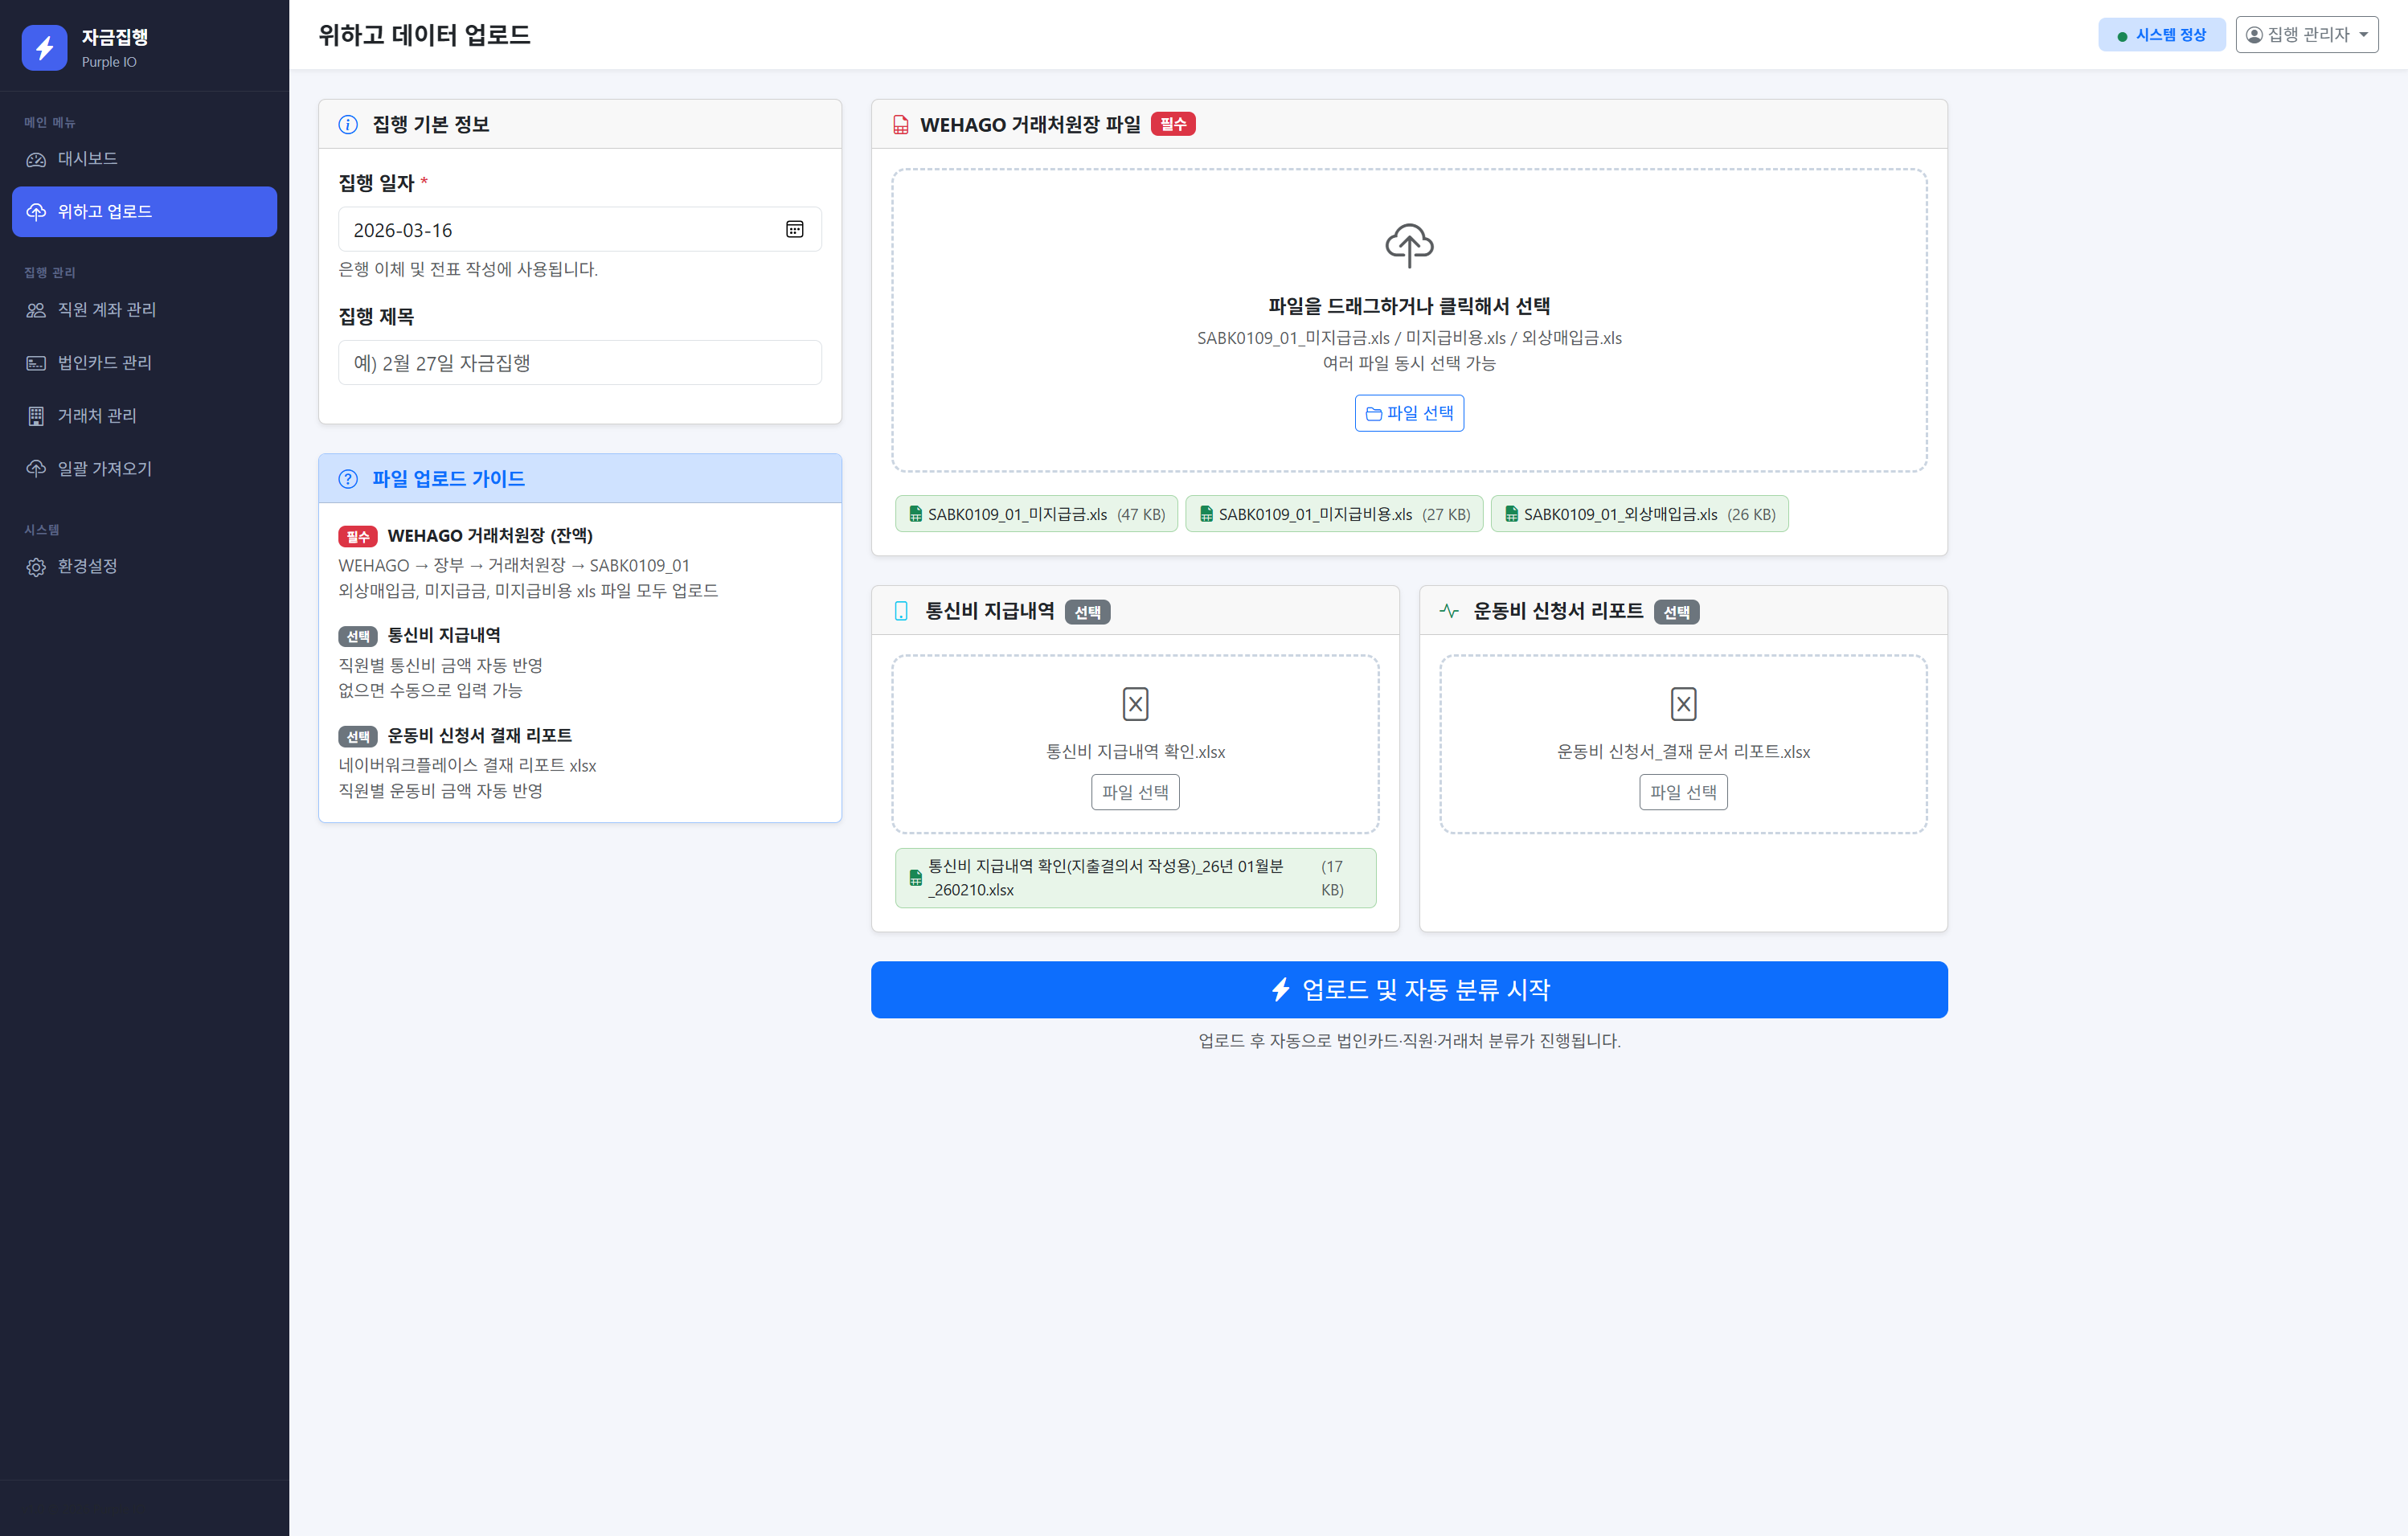Expand the 집행 관리자 user dropdown
Screen dimensions: 2408x1536
click(x=2306, y=35)
